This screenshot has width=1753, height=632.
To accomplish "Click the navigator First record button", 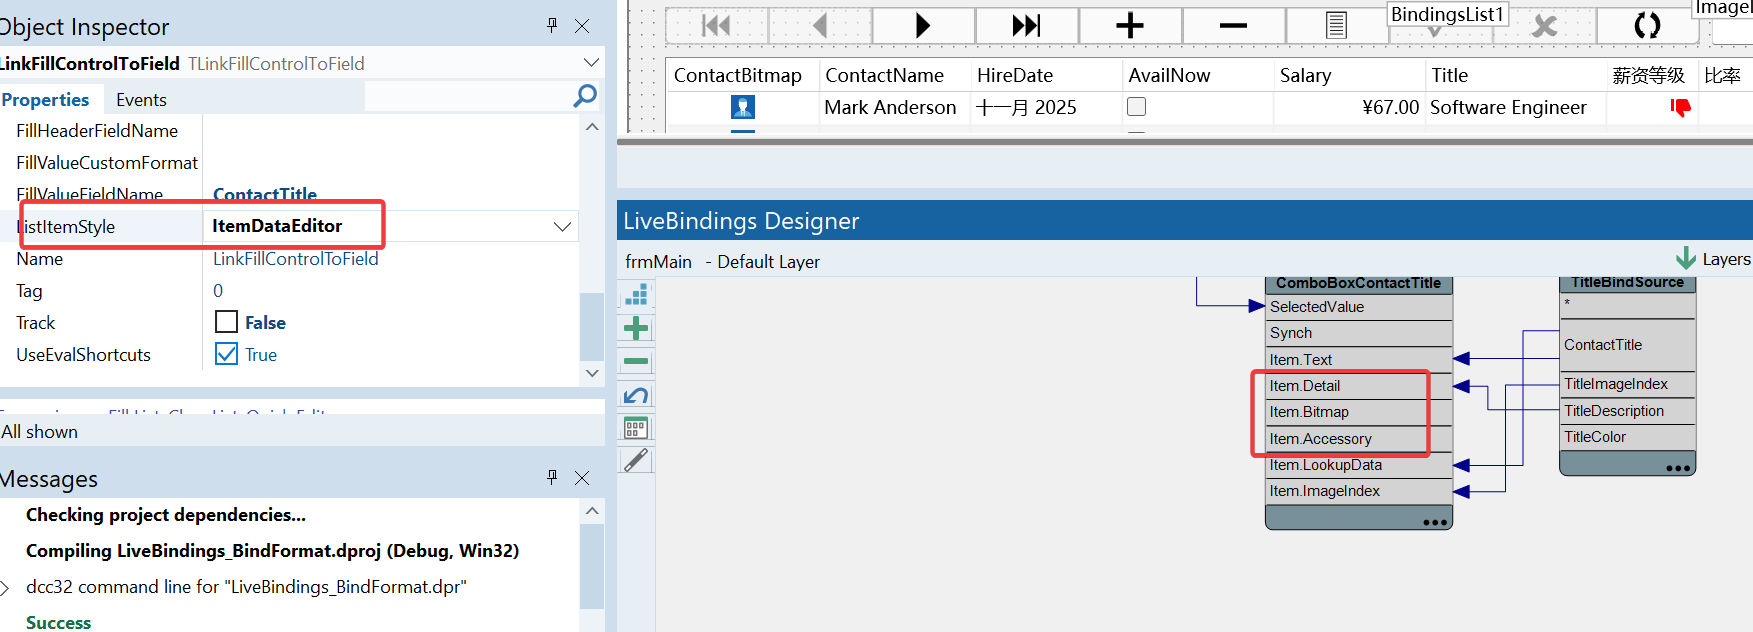I will click(x=716, y=25).
